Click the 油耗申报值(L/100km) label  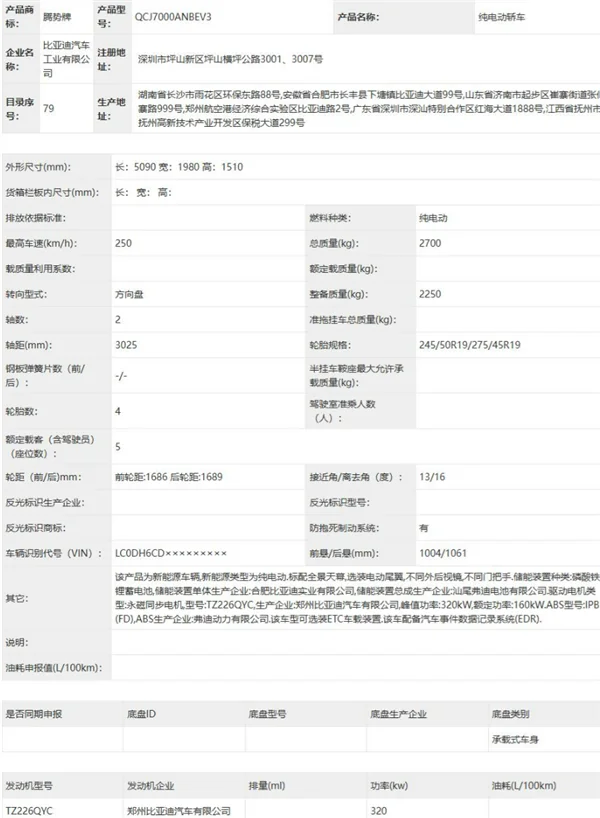pyautogui.click(x=54, y=668)
